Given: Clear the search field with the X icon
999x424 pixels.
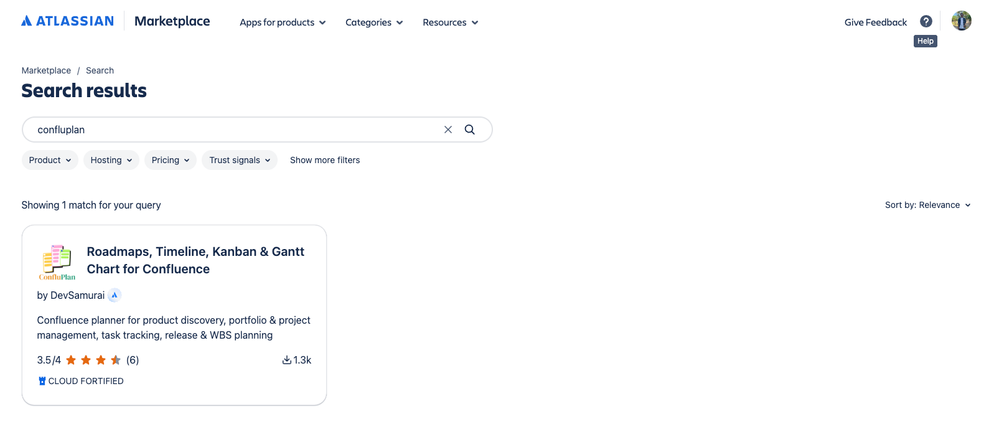Looking at the screenshot, I should point(448,129).
